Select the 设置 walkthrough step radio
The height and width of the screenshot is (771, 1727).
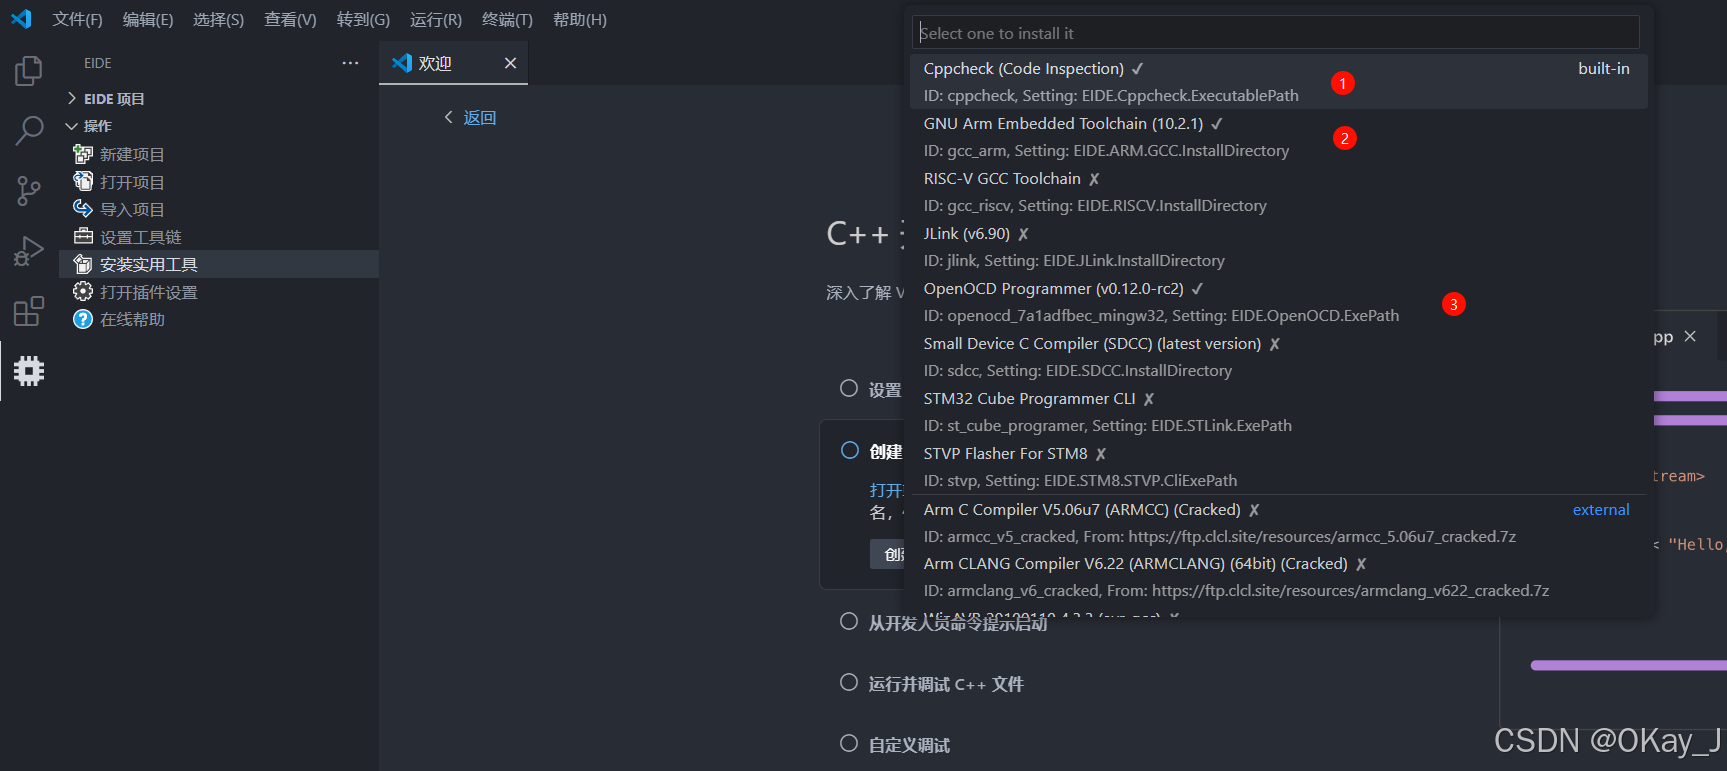pos(849,388)
